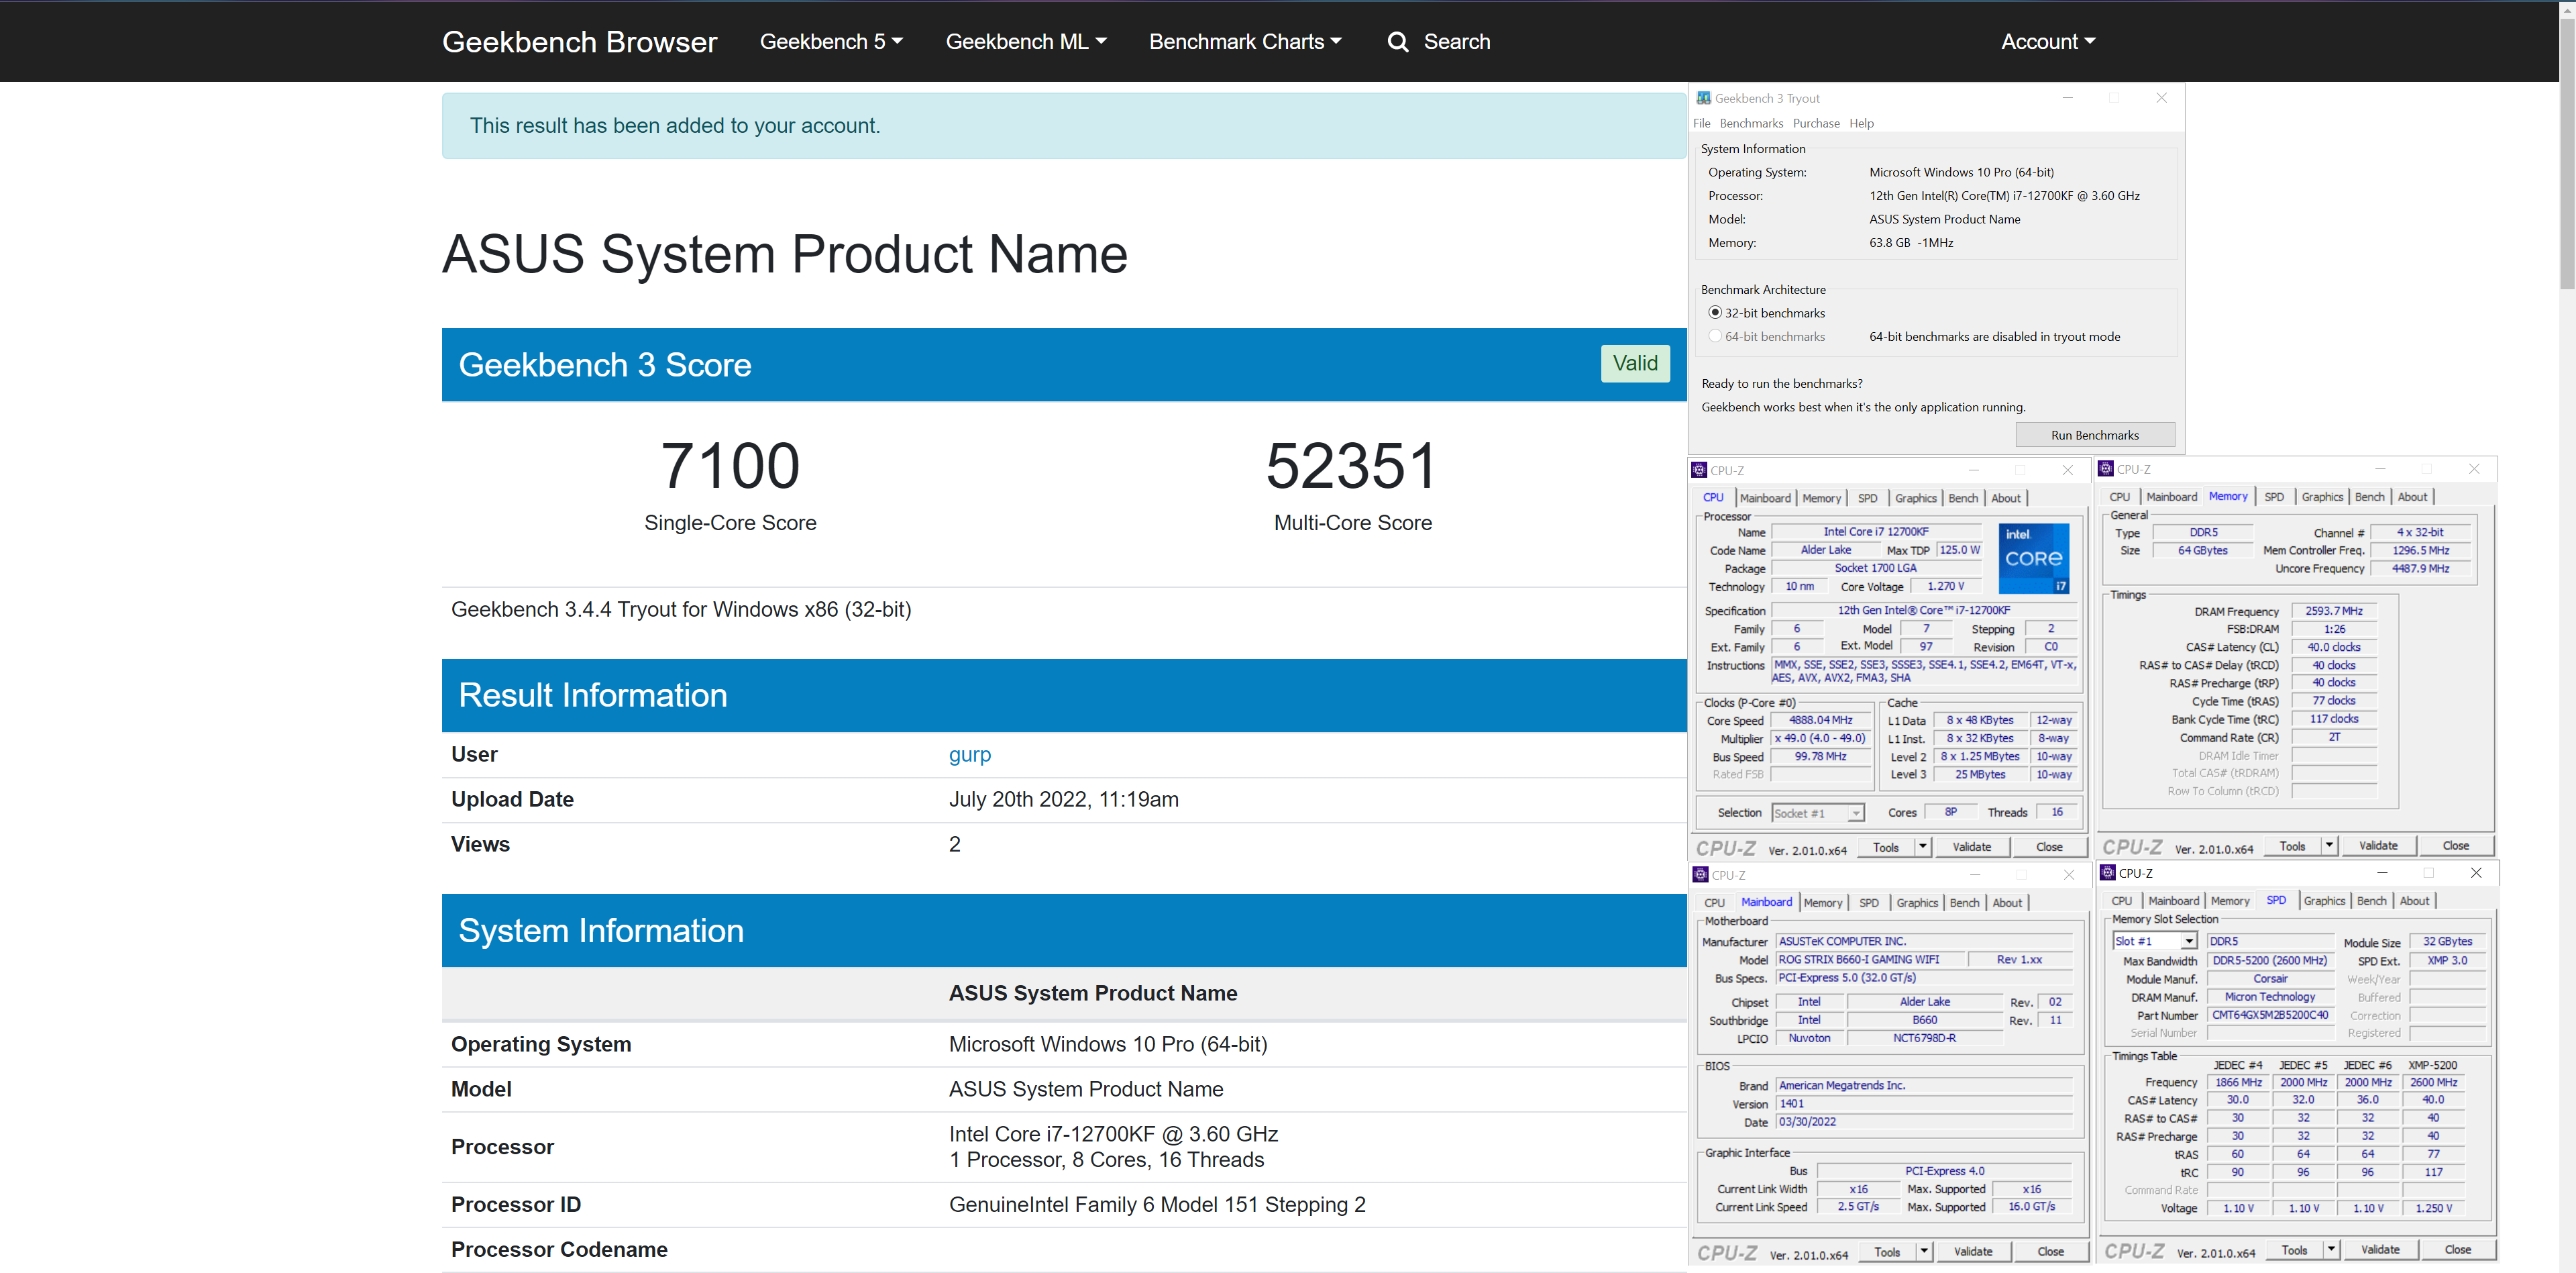Open the Slot #1 memory slot dropdown
Image resolution: width=2576 pixels, height=1273 pixels.
[2154, 941]
